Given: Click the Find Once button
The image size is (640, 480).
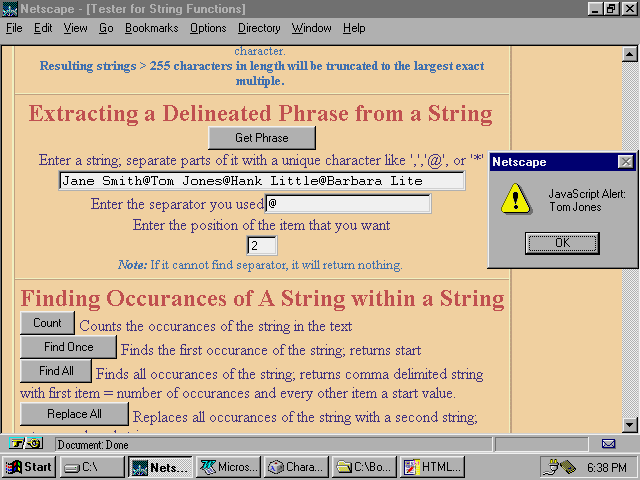Looking at the screenshot, I should [x=68, y=347].
